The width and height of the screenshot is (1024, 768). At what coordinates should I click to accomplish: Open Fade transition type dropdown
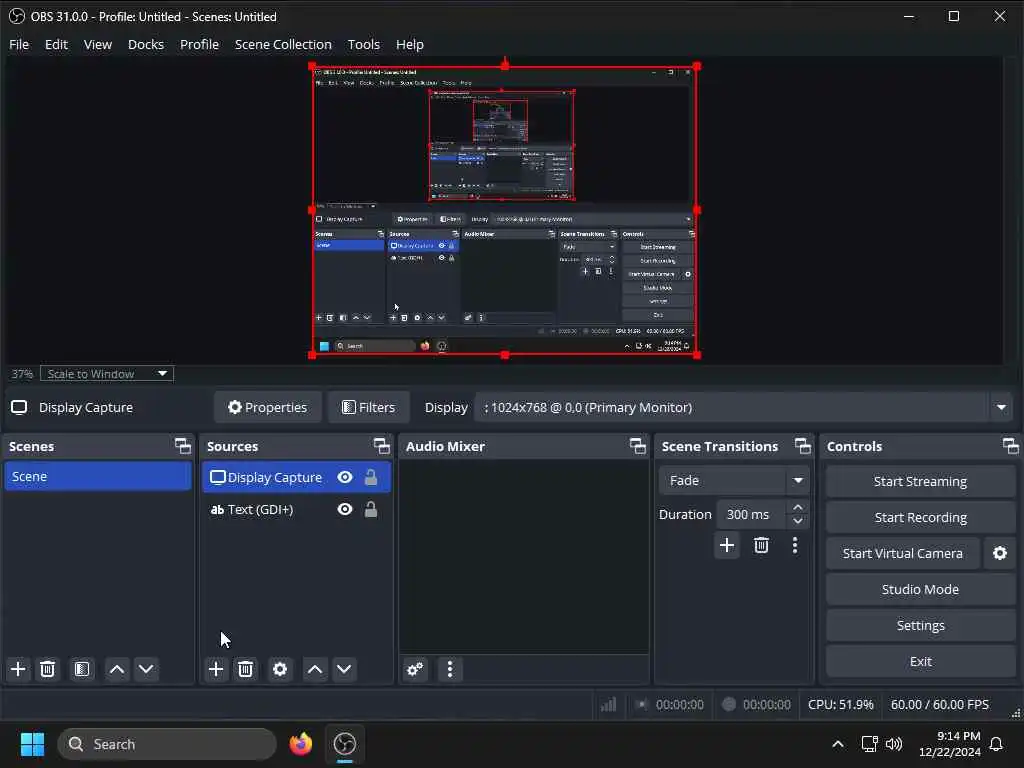(734, 481)
